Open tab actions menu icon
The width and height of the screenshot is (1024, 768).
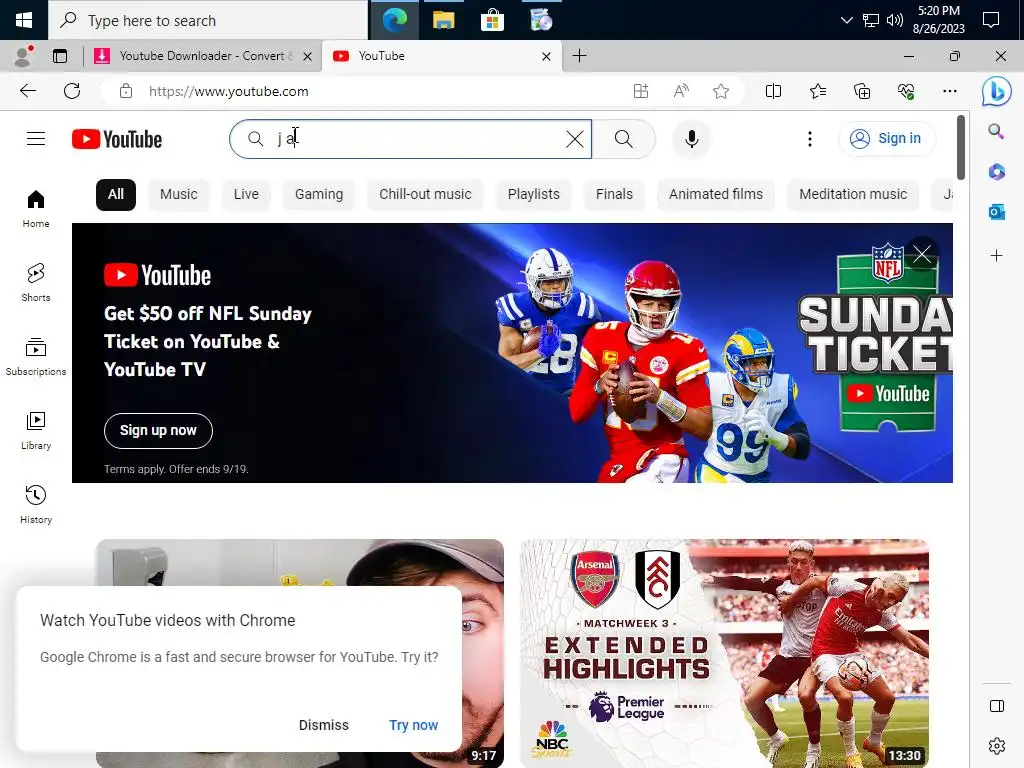(60, 56)
